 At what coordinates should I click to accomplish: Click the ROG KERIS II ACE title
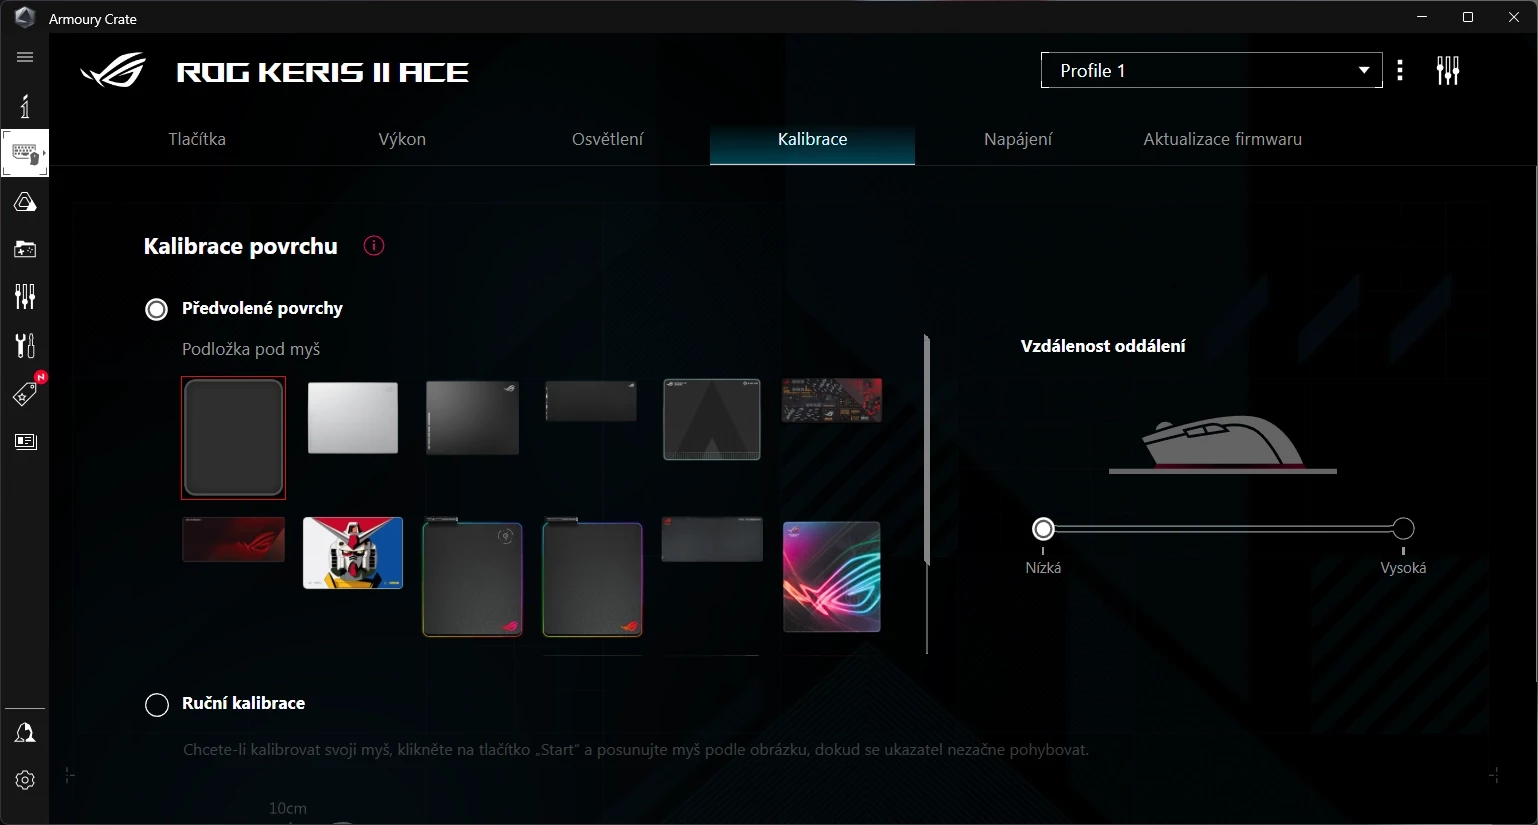[322, 72]
